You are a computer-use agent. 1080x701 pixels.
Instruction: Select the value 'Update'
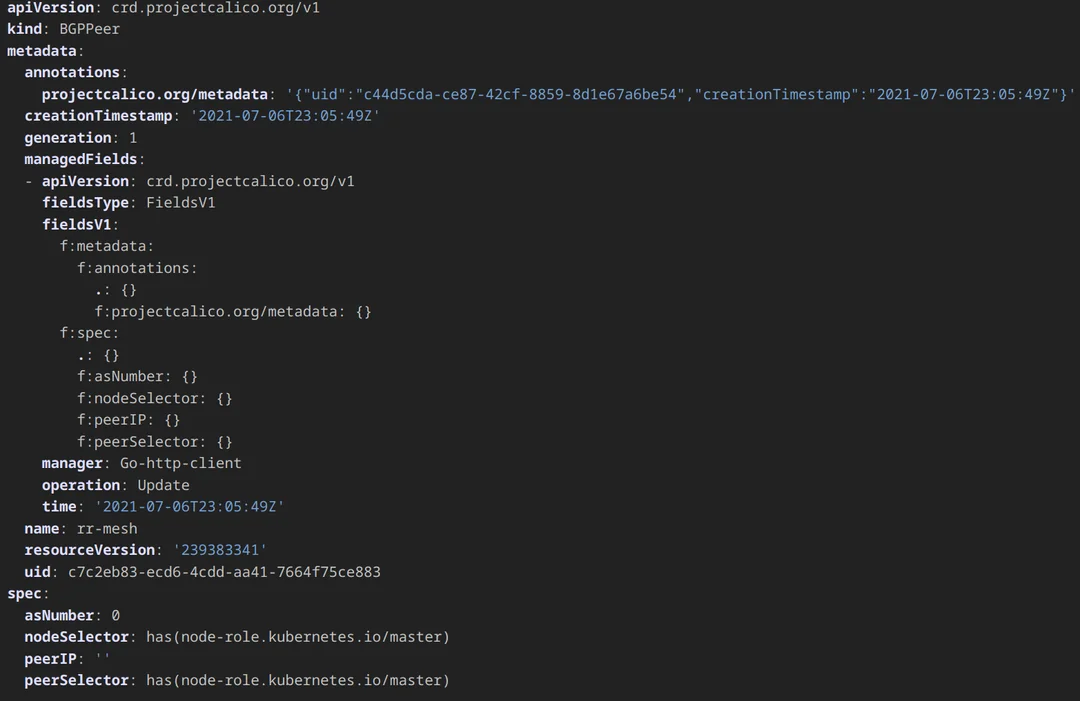163,485
